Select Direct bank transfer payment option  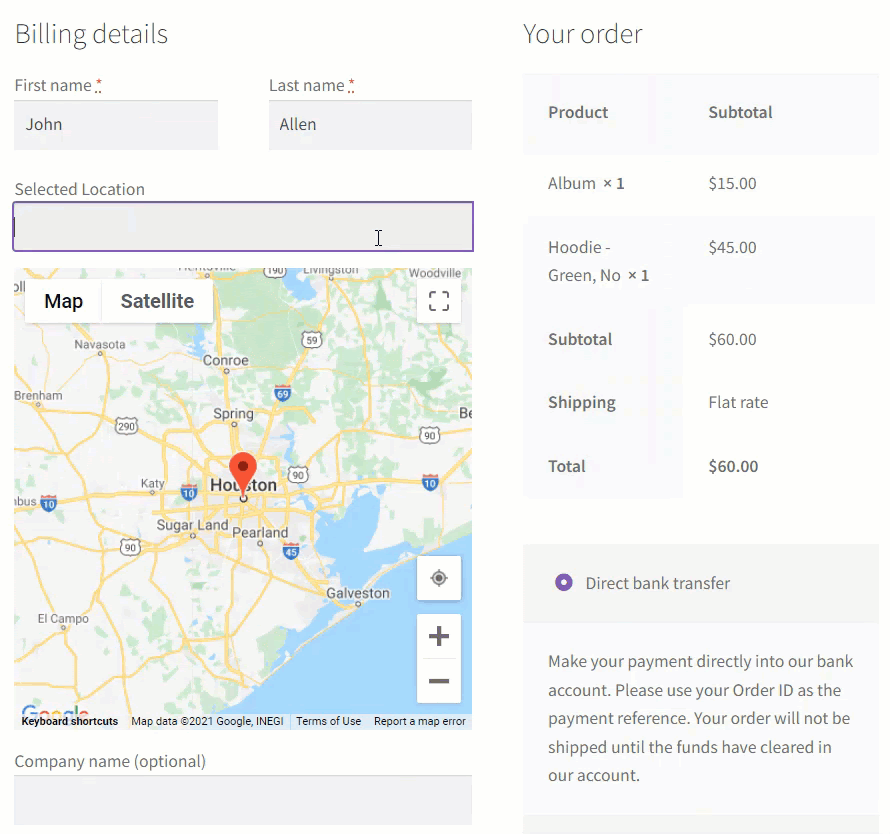pyautogui.click(x=564, y=582)
